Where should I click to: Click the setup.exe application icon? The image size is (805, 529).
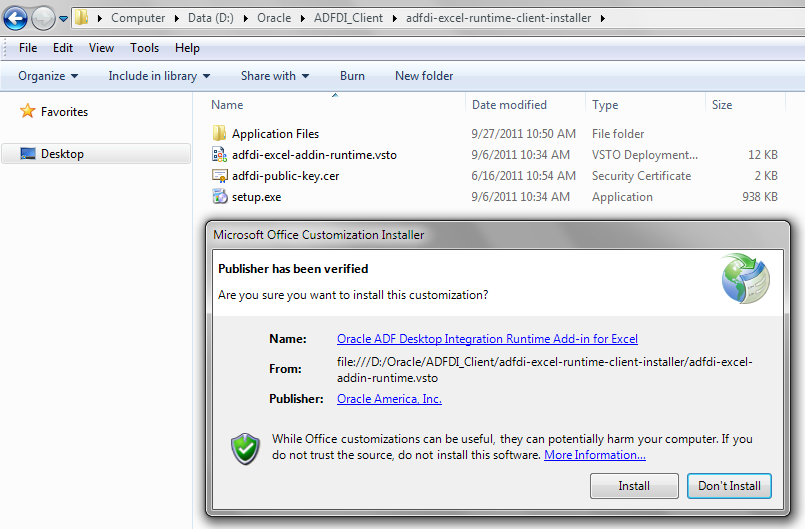coord(220,197)
